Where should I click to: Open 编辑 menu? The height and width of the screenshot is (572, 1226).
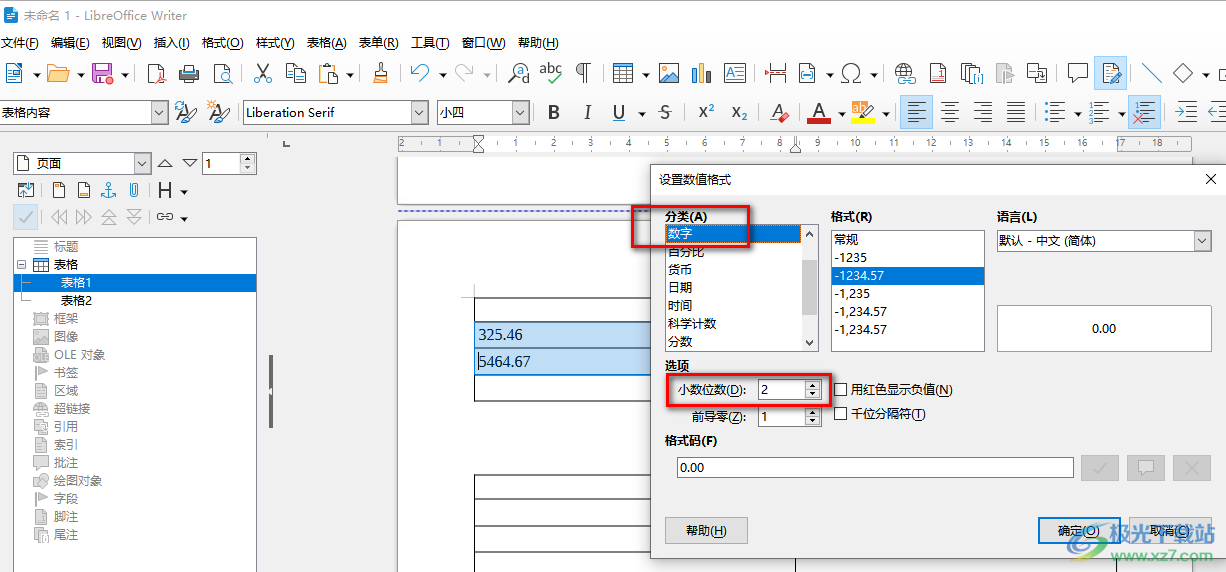[70, 43]
